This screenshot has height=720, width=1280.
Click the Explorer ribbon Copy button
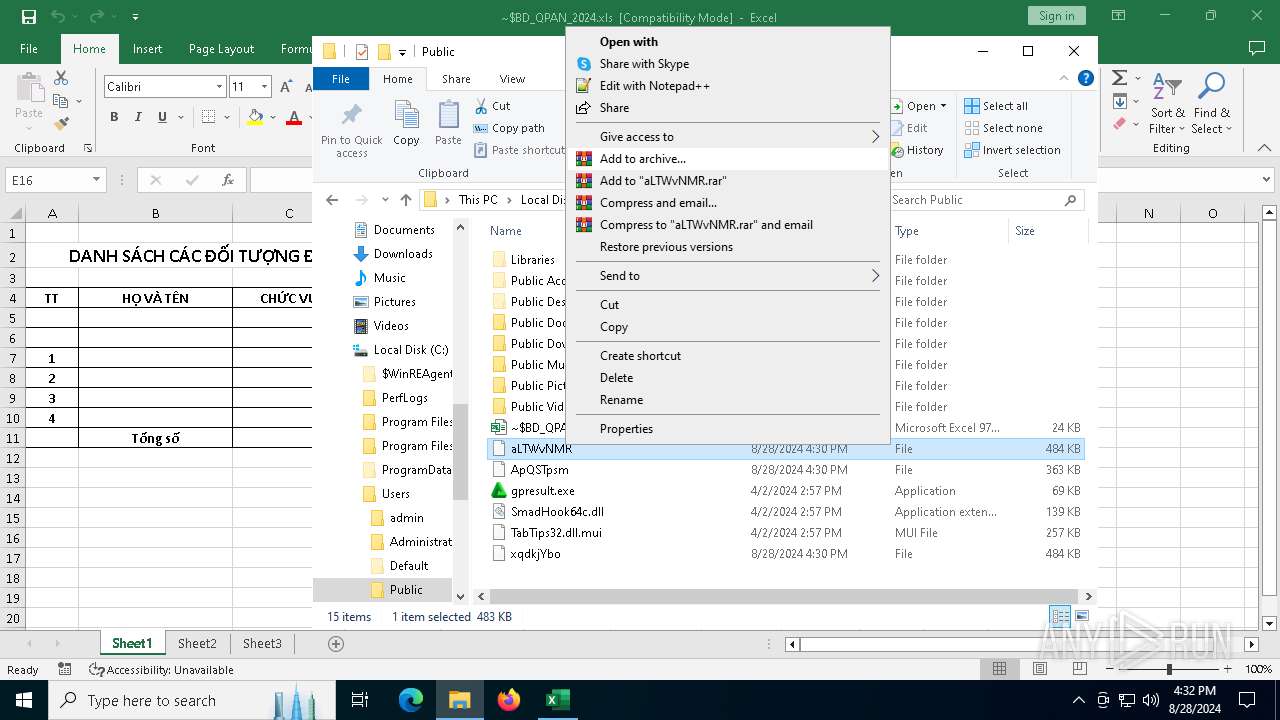click(x=406, y=124)
